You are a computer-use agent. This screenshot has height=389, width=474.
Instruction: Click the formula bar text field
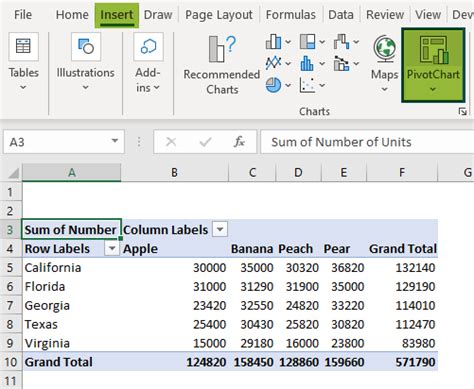(x=367, y=142)
